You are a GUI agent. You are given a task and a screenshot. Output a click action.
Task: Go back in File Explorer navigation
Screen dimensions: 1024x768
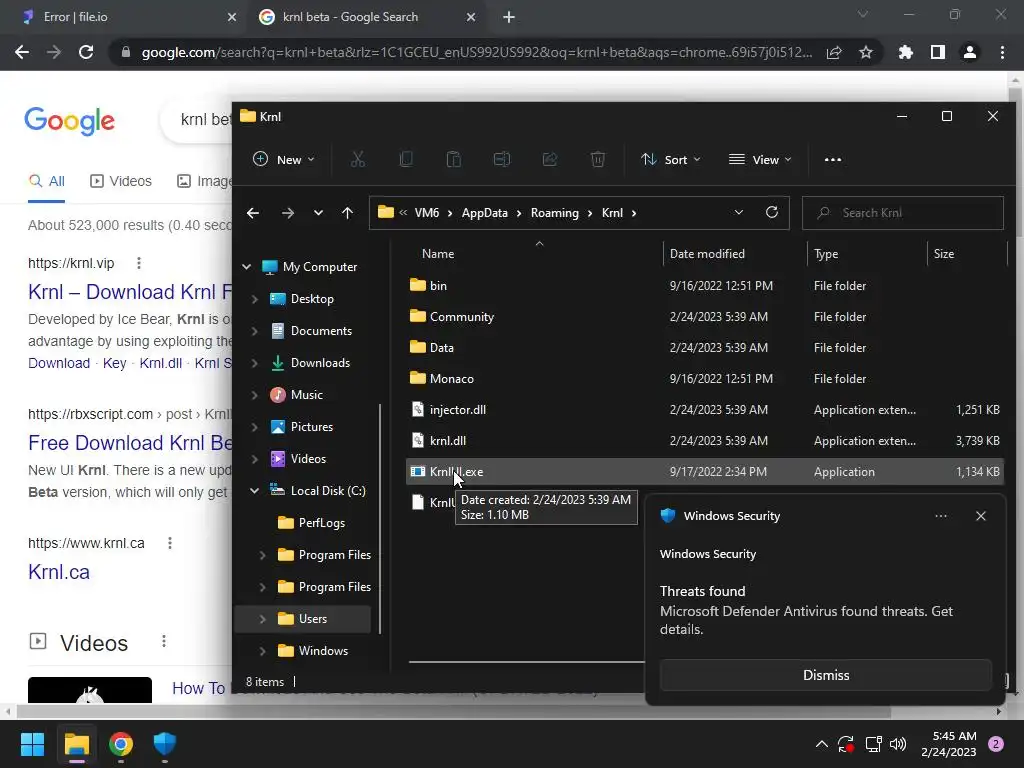point(253,213)
